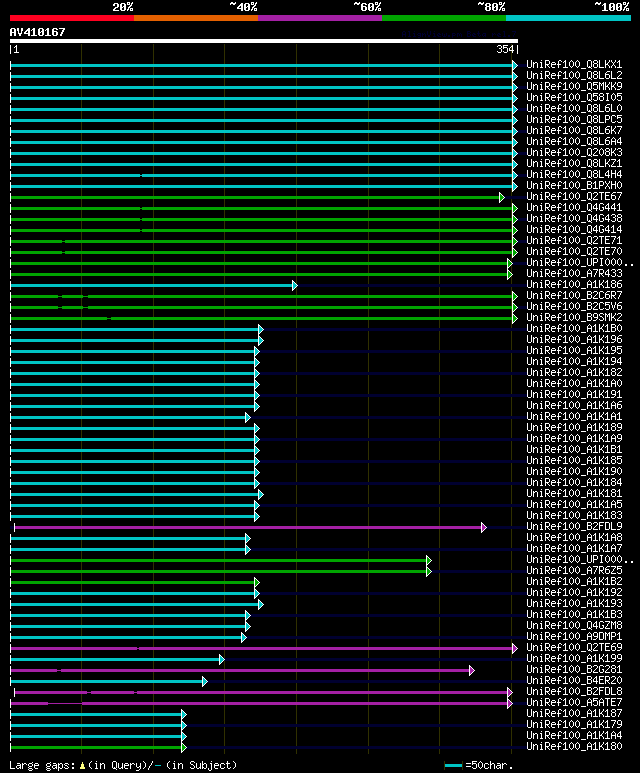The height and width of the screenshot is (773, 640).
Task: Select label UniRef100_B2C6R7
Action: click(x=574, y=295)
